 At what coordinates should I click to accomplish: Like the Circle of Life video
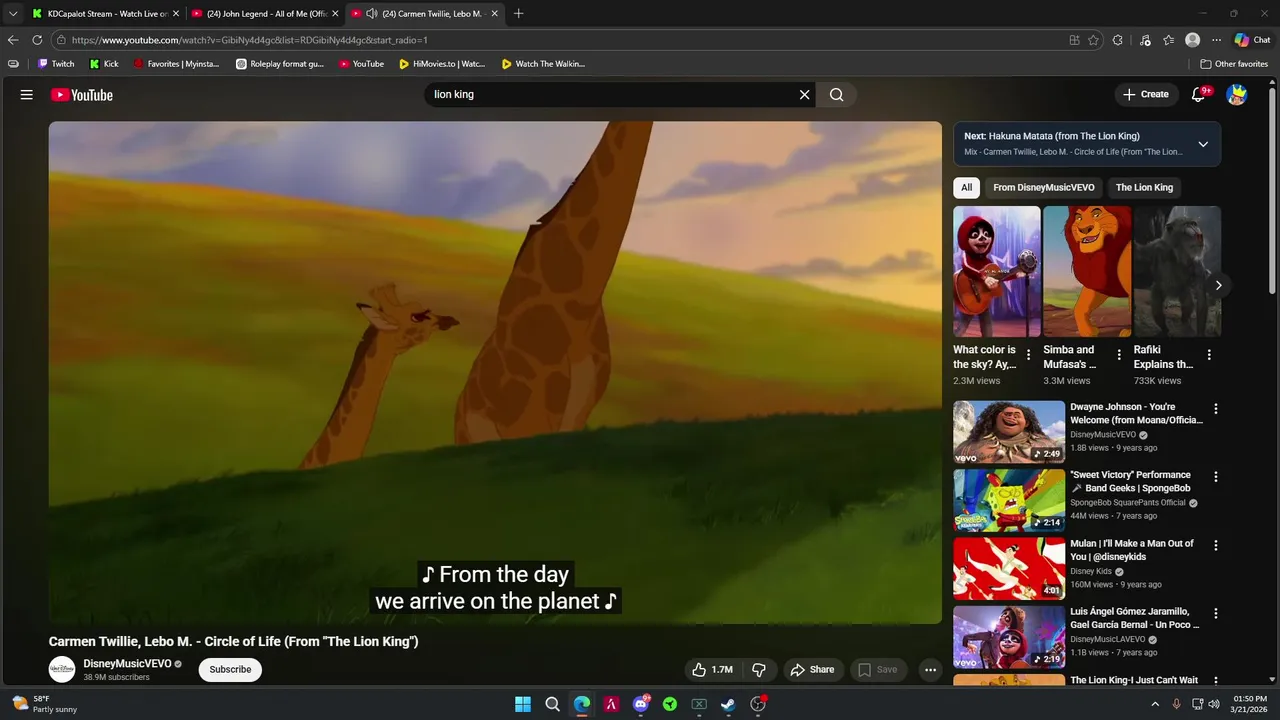713,670
